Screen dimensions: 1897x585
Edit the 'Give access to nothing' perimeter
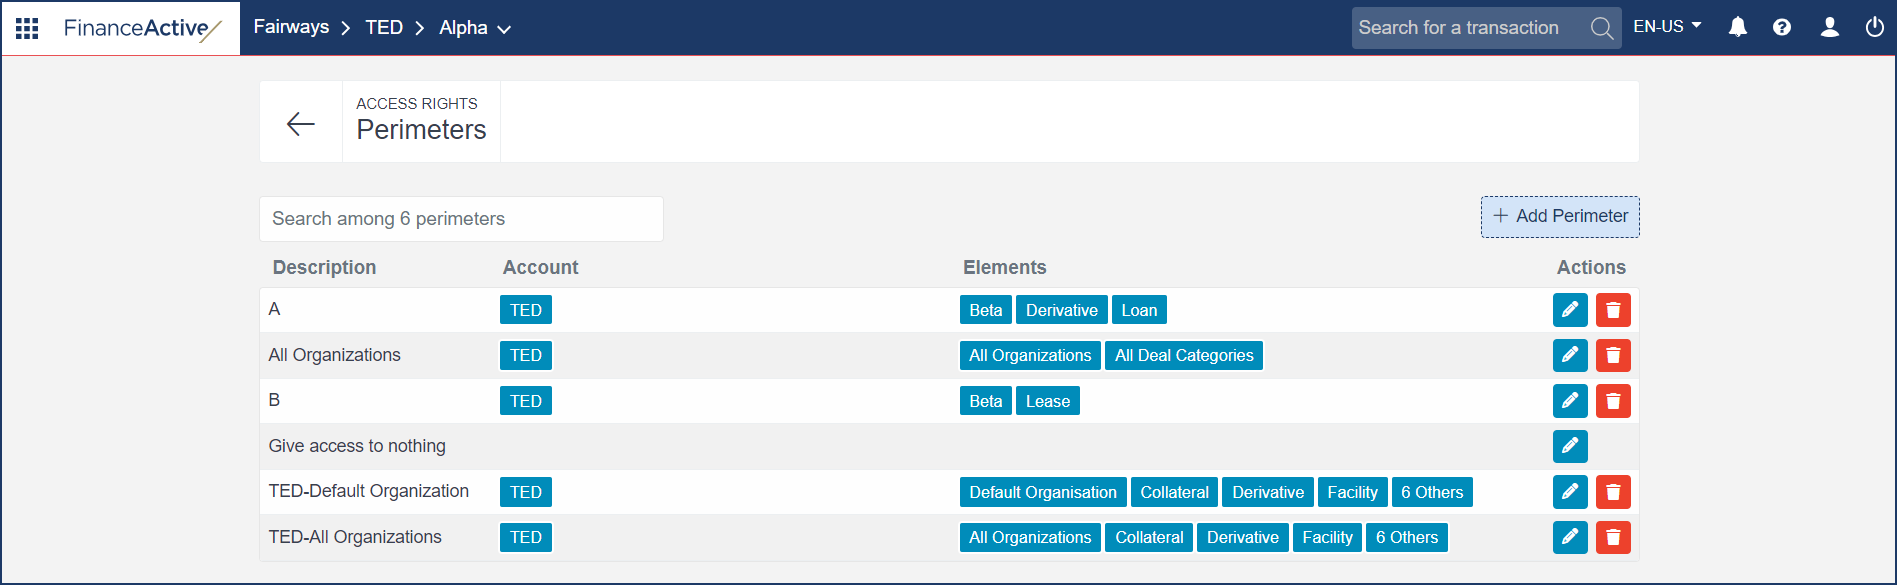point(1570,446)
